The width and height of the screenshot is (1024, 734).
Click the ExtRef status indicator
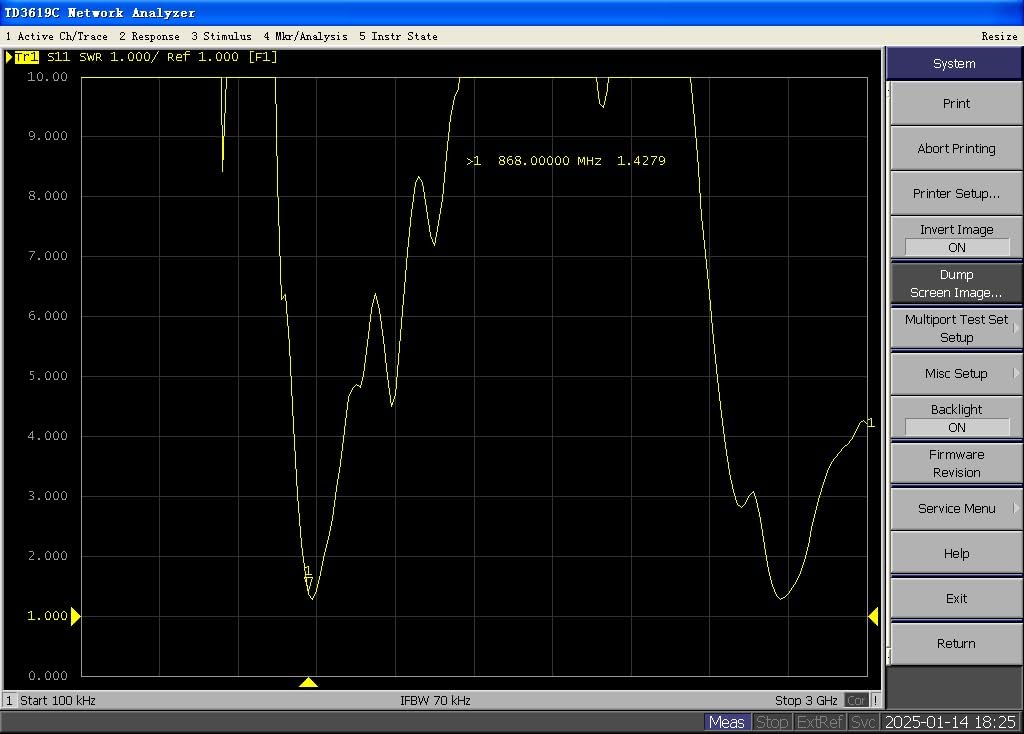819,721
